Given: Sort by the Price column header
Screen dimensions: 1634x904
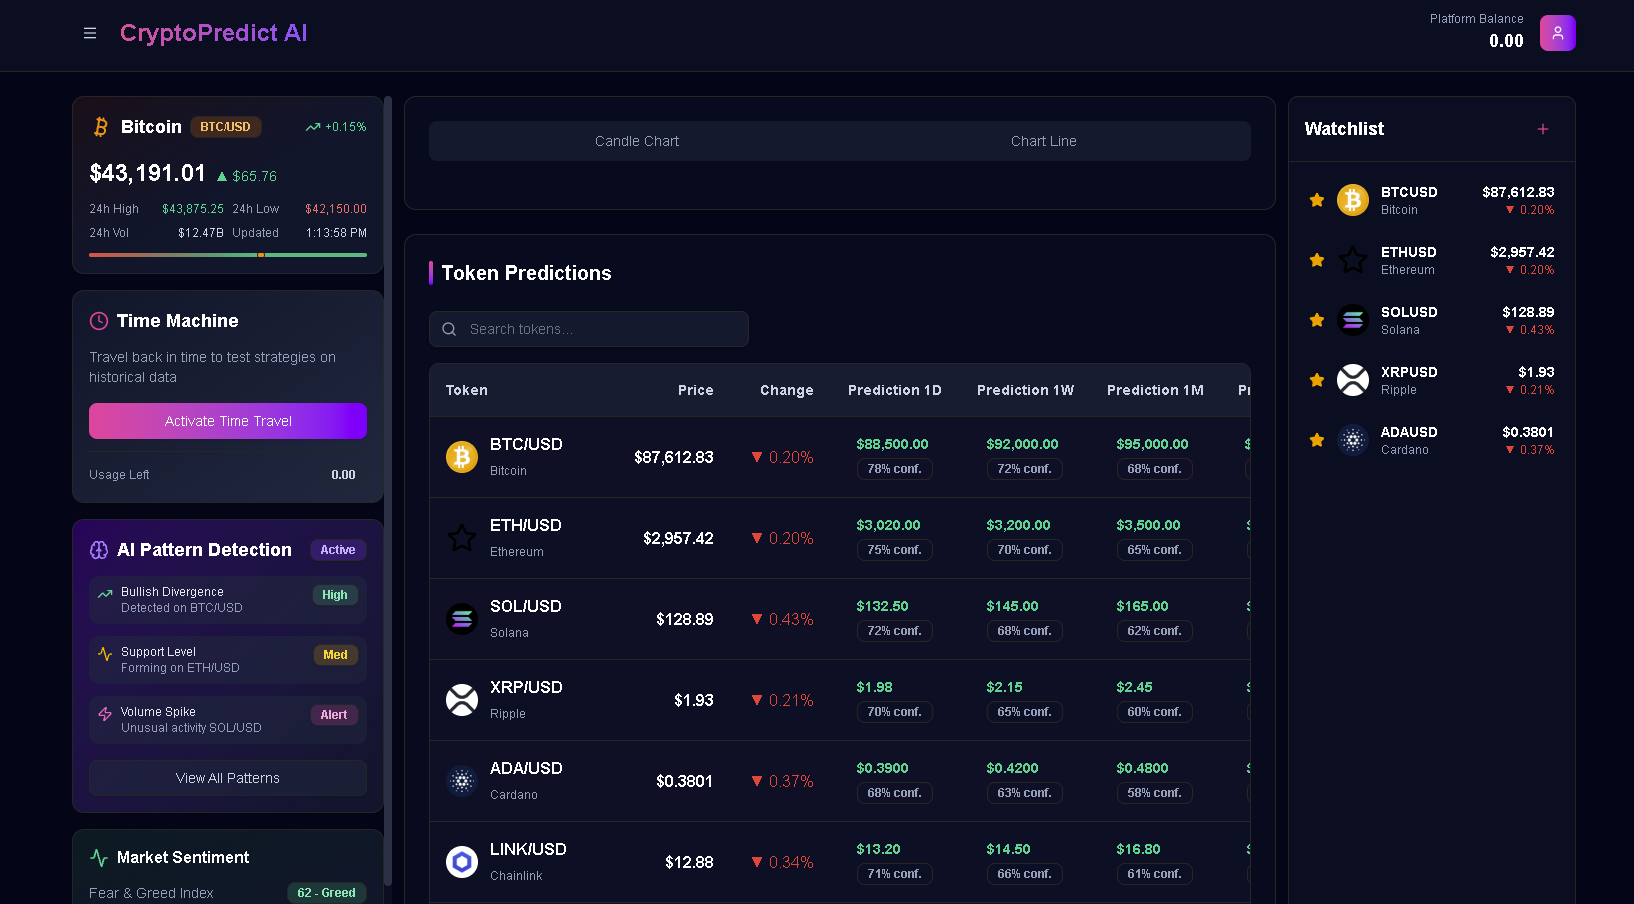Looking at the screenshot, I should [x=696, y=390].
